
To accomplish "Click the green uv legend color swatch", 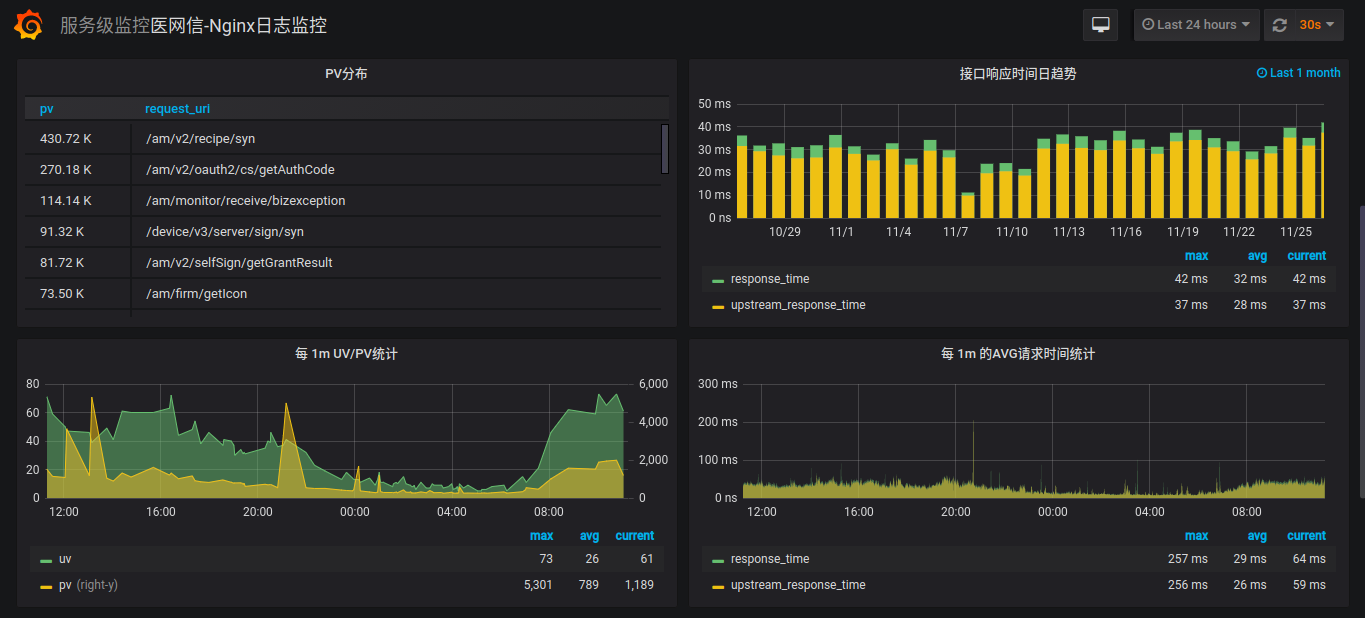I will point(46,560).
